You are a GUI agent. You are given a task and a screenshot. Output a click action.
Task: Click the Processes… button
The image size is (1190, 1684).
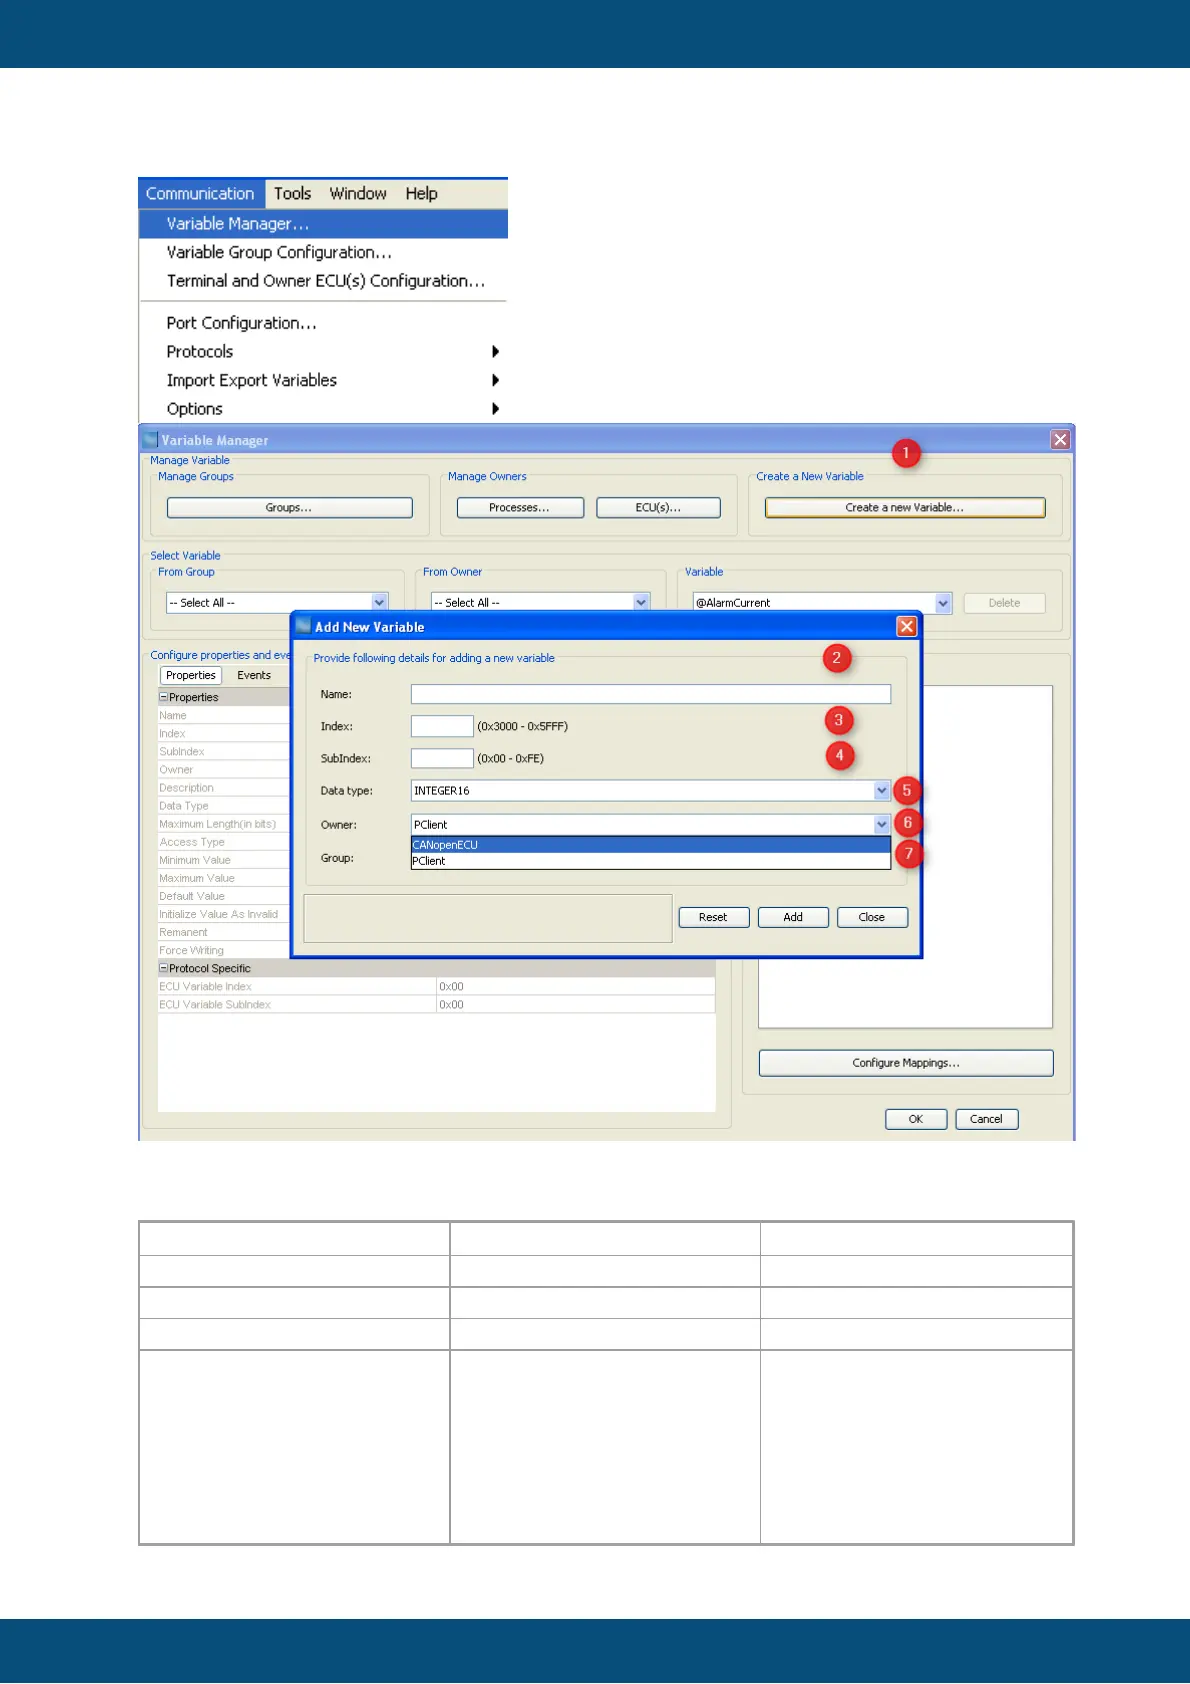(520, 508)
